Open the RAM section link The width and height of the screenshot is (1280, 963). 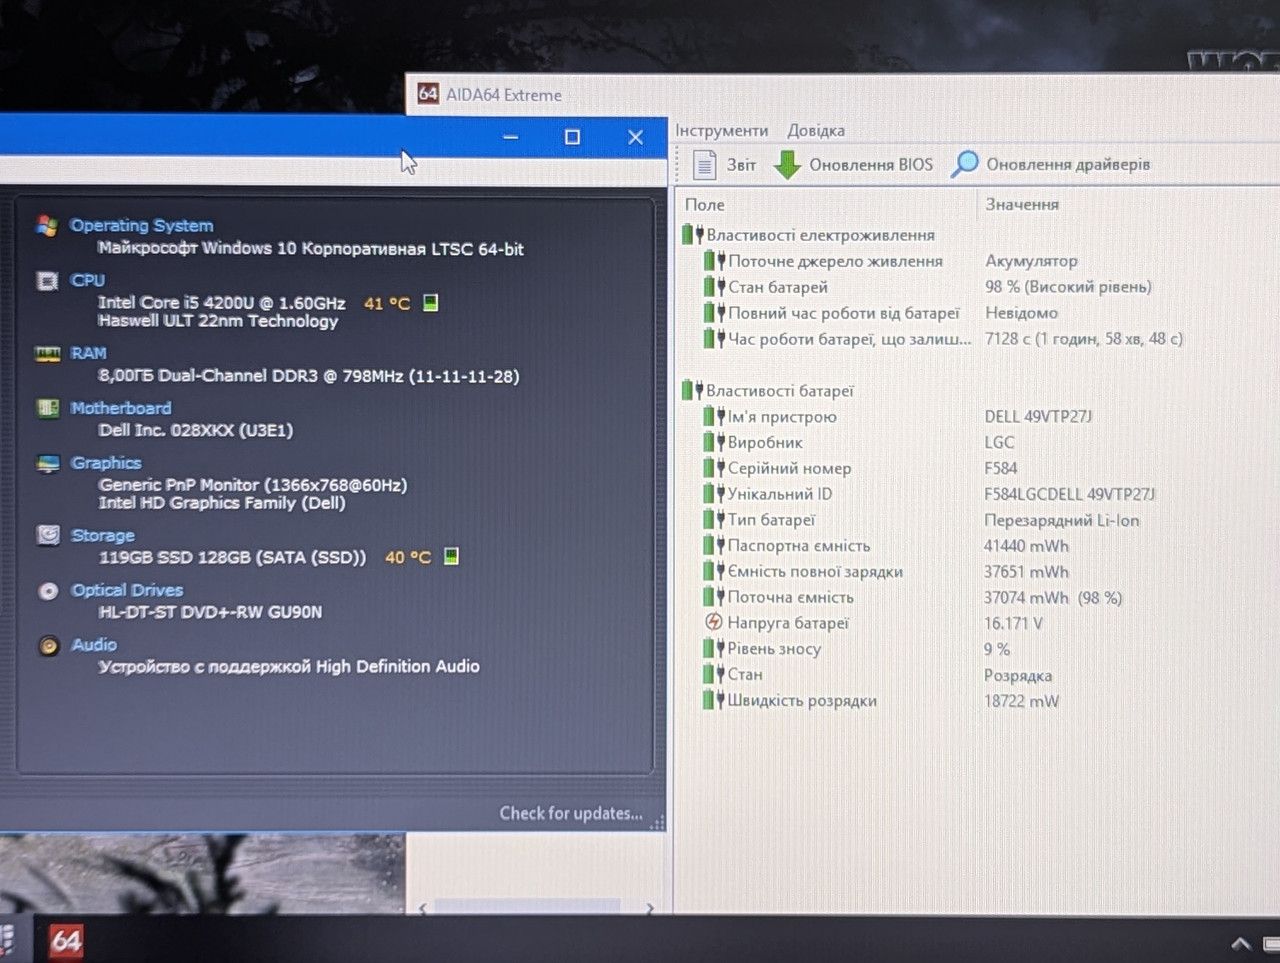(89, 354)
